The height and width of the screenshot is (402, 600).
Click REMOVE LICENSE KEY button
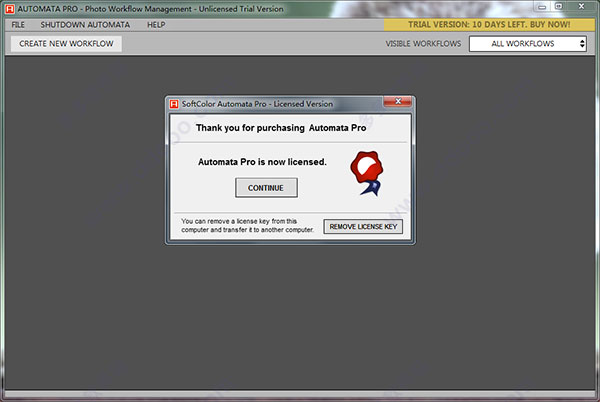[363, 226]
